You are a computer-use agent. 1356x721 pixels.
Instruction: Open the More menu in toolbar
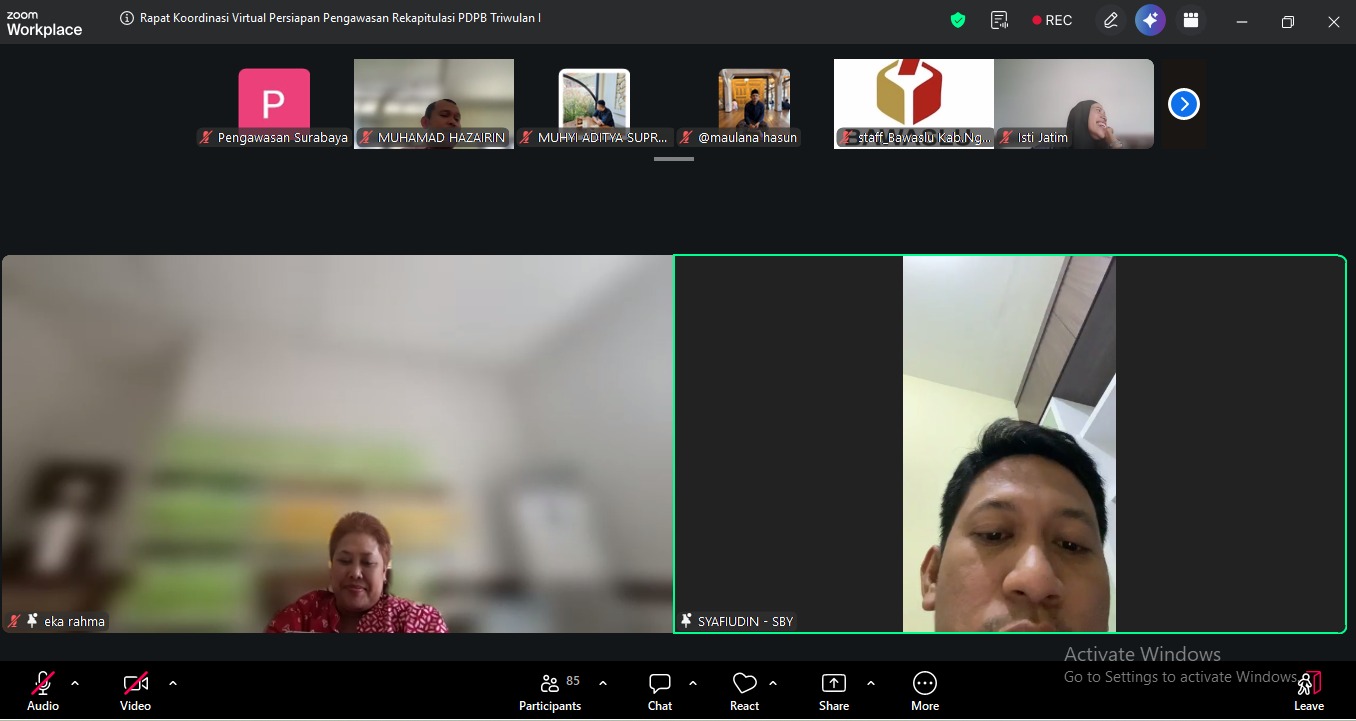point(925,691)
